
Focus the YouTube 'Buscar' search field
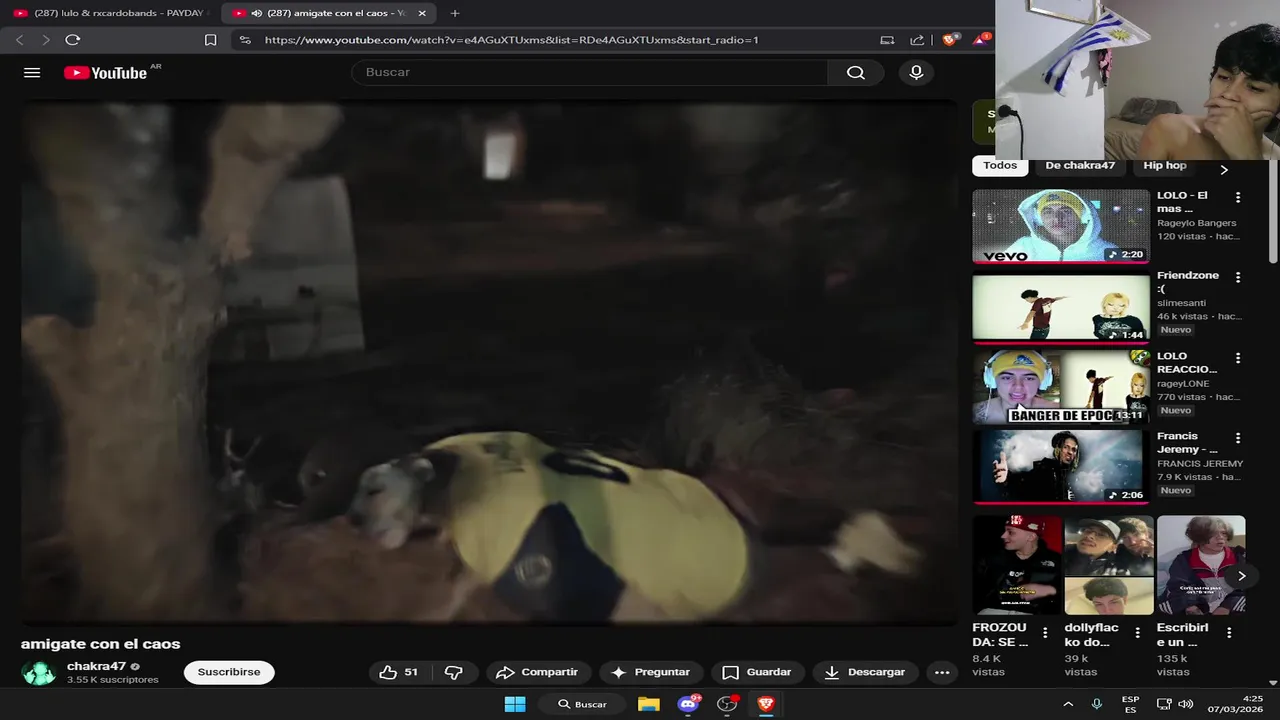tap(590, 72)
